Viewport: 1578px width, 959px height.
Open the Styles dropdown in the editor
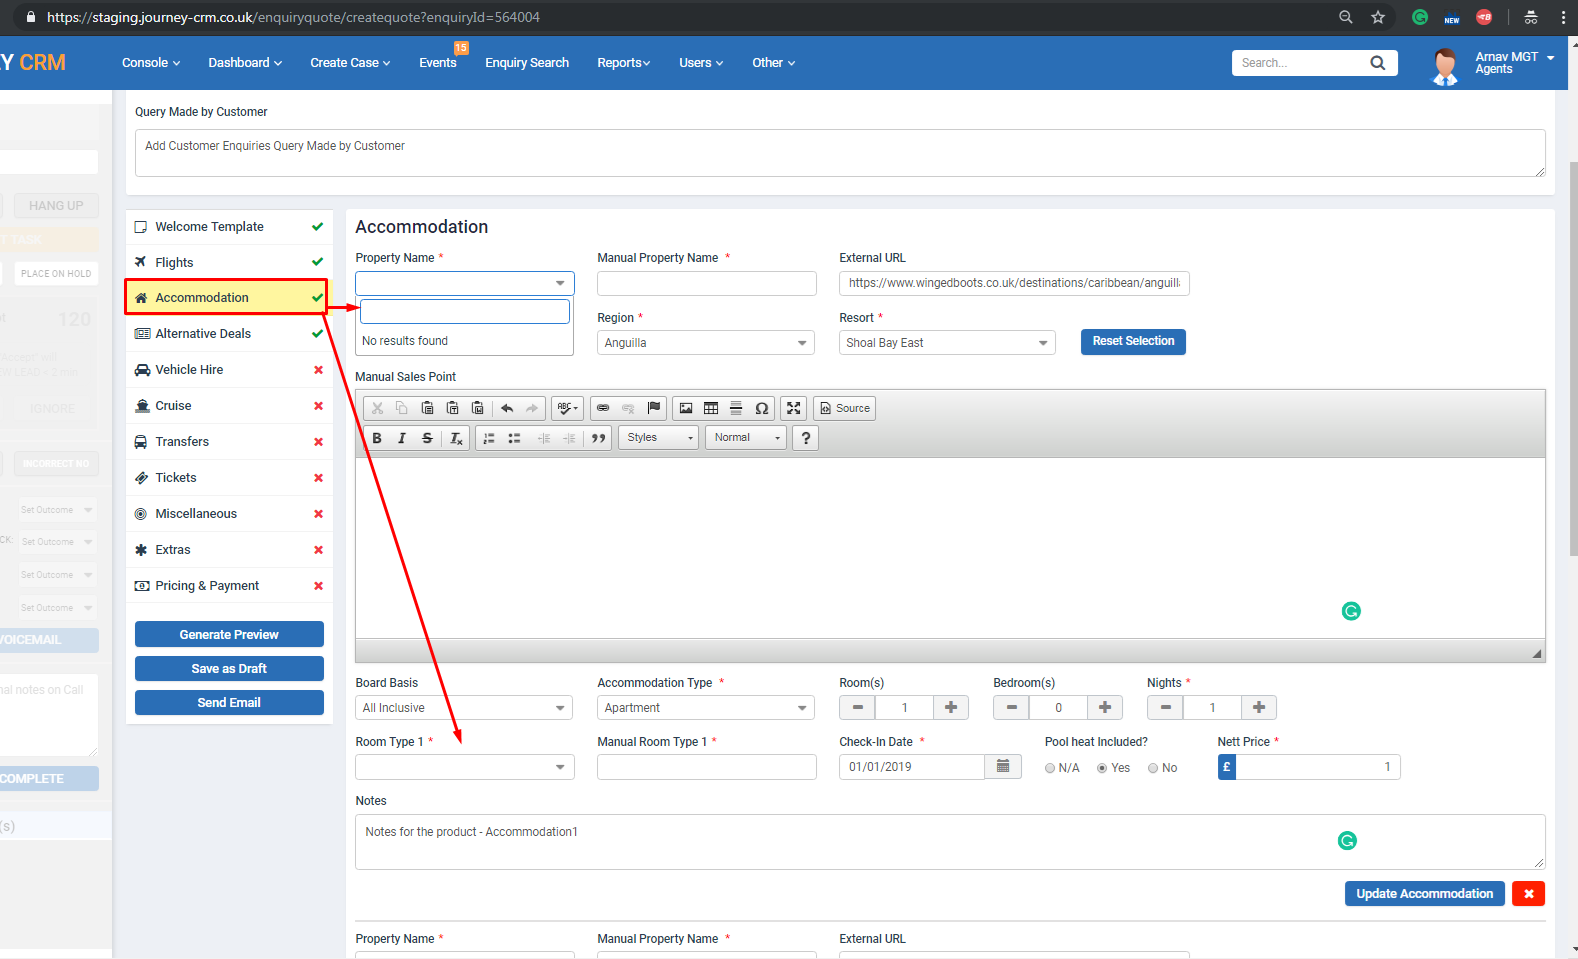(x=659, y=438)
